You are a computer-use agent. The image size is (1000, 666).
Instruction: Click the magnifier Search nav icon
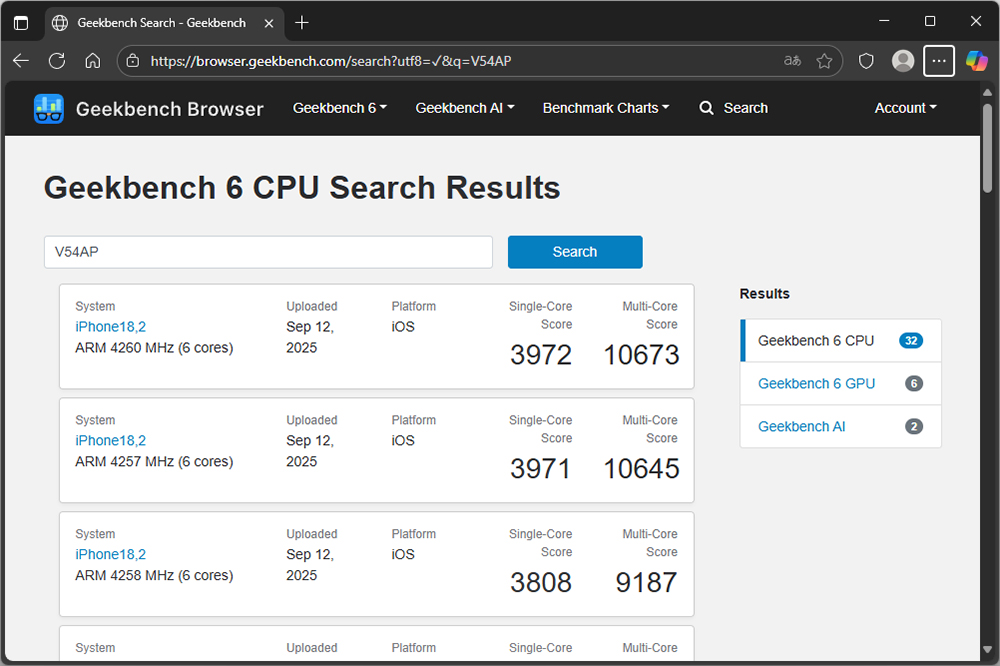[706, 108]
